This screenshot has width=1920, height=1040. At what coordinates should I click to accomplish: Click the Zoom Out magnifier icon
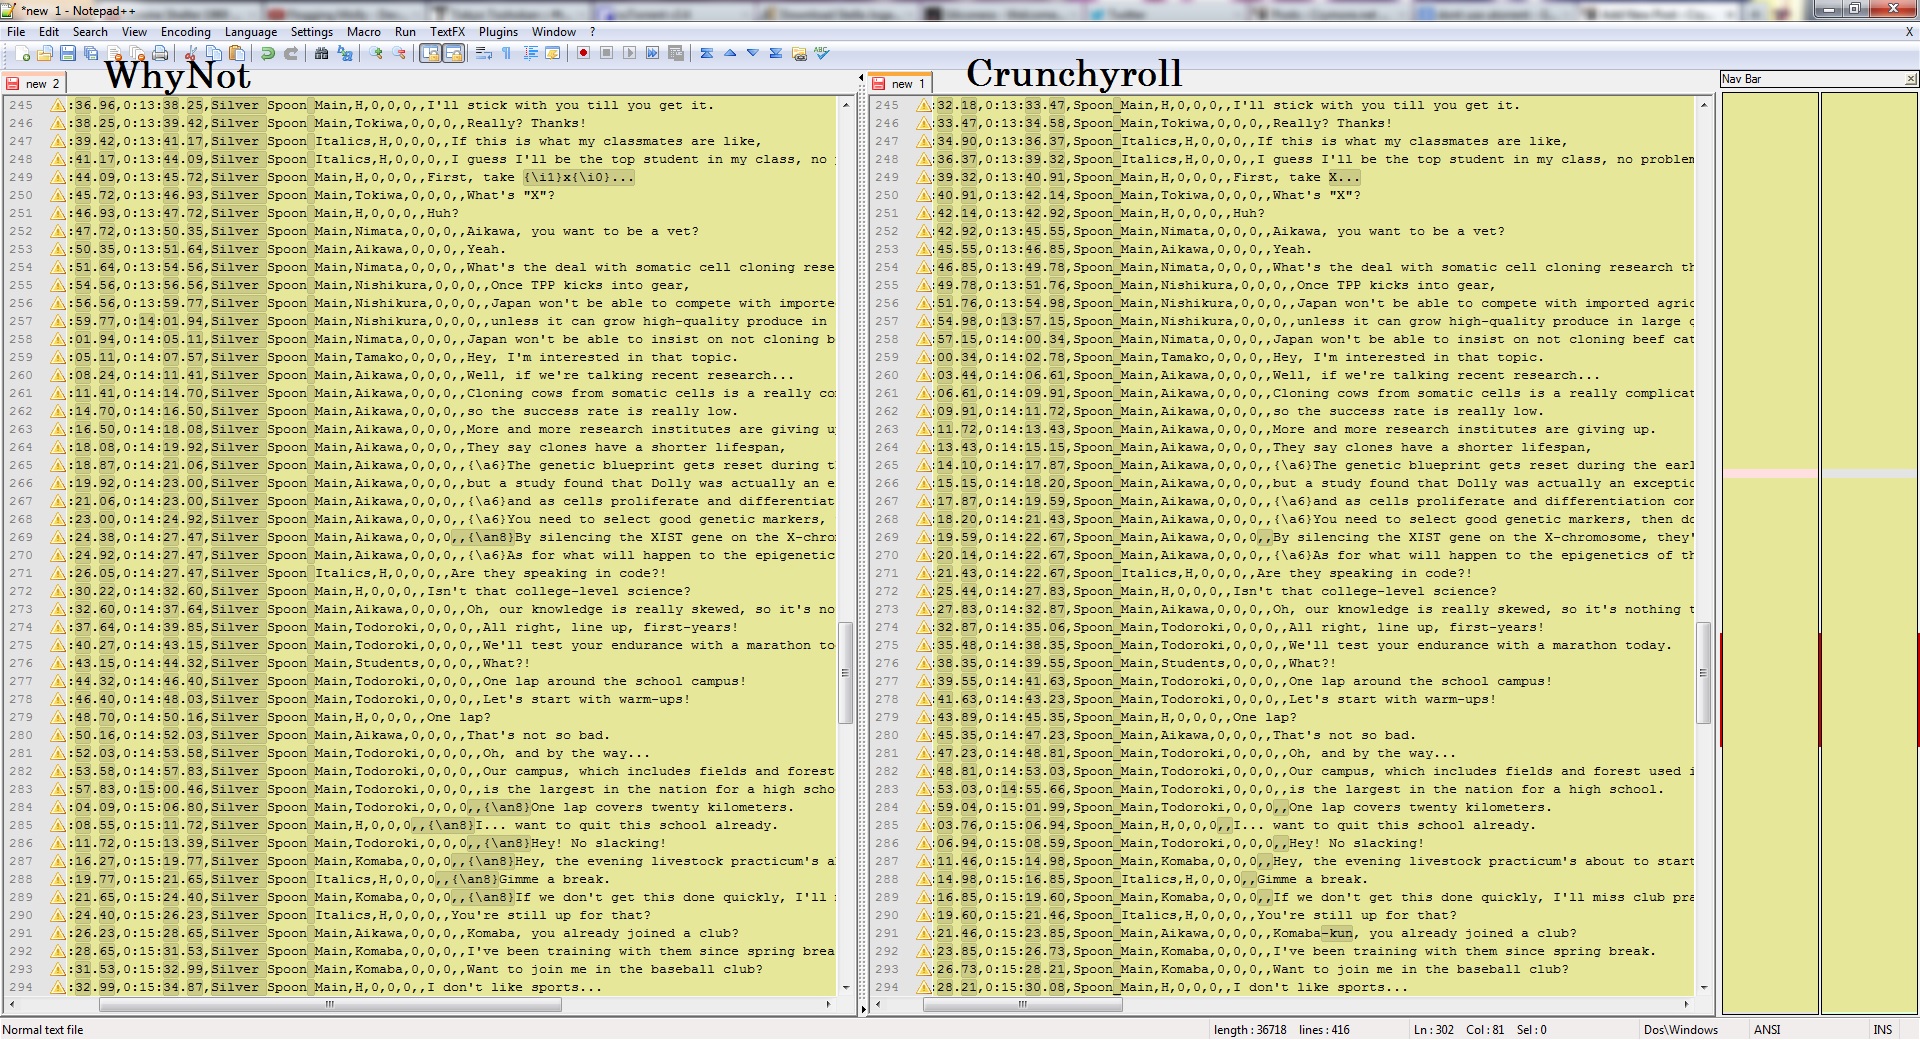point(399,53)
